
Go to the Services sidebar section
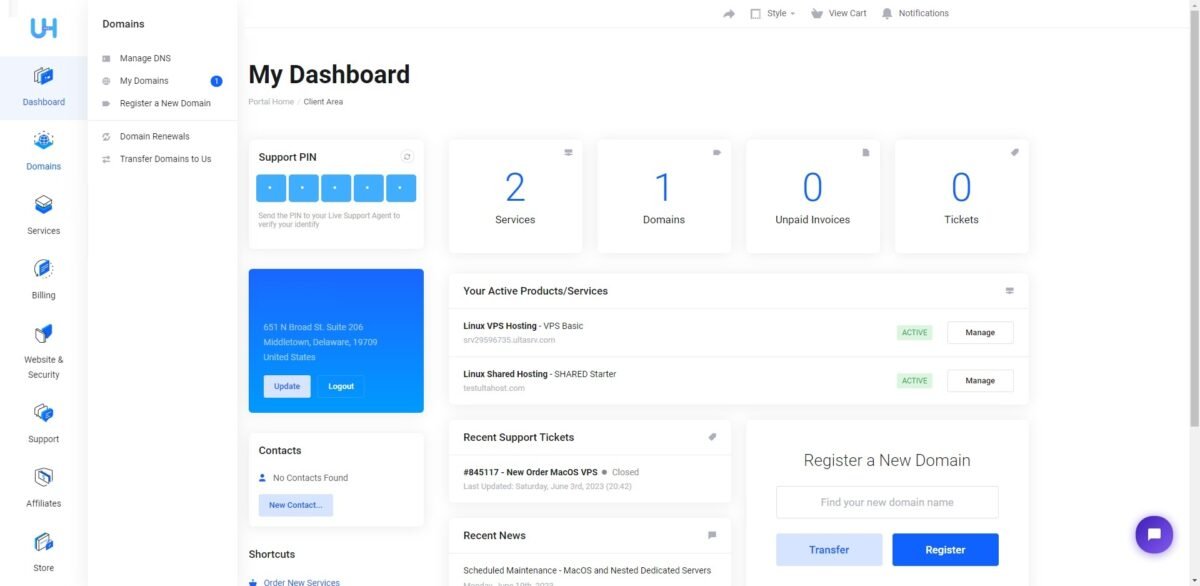point(43,215)
